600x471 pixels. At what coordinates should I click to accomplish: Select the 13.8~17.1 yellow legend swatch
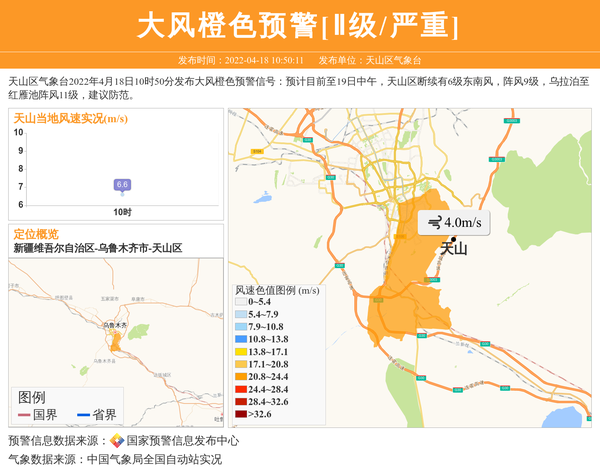pyautogui.click(x=240, y=352)
